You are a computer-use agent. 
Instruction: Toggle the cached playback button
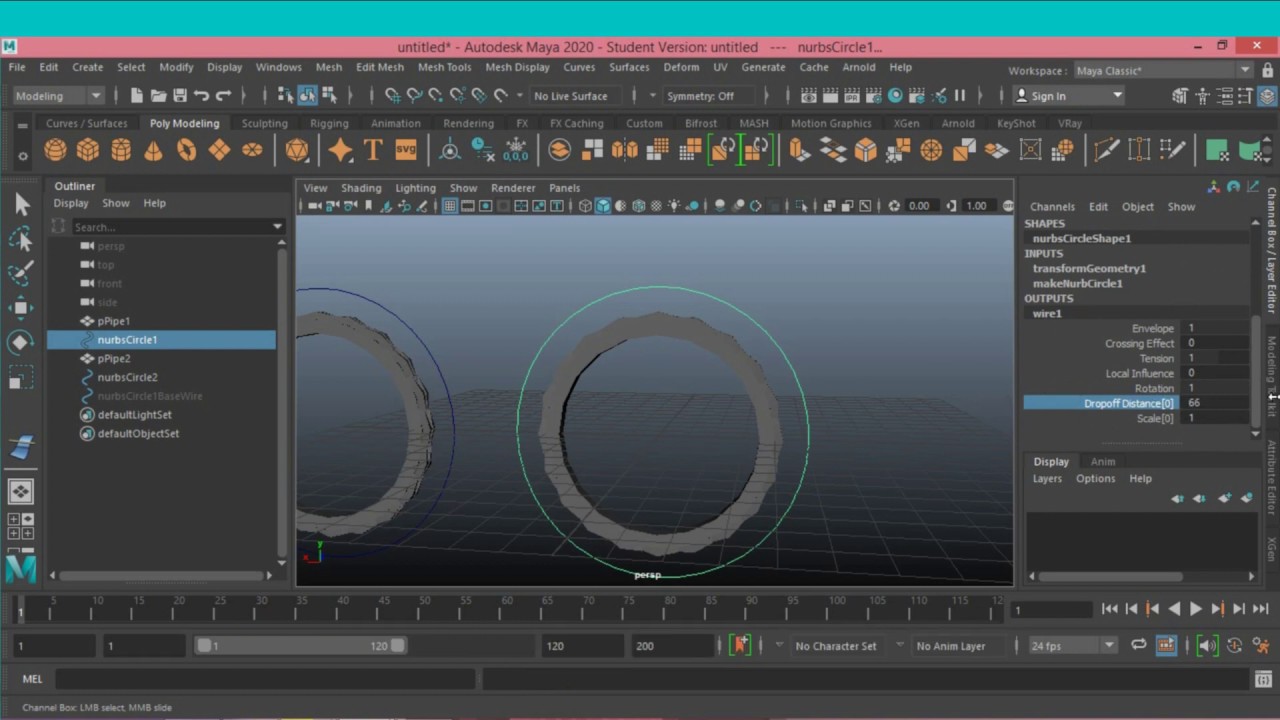click(1166, 646)
